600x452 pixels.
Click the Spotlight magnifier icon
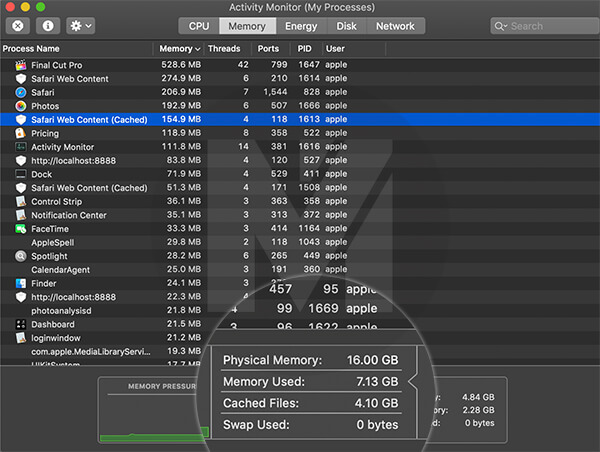tap(21, 256)
